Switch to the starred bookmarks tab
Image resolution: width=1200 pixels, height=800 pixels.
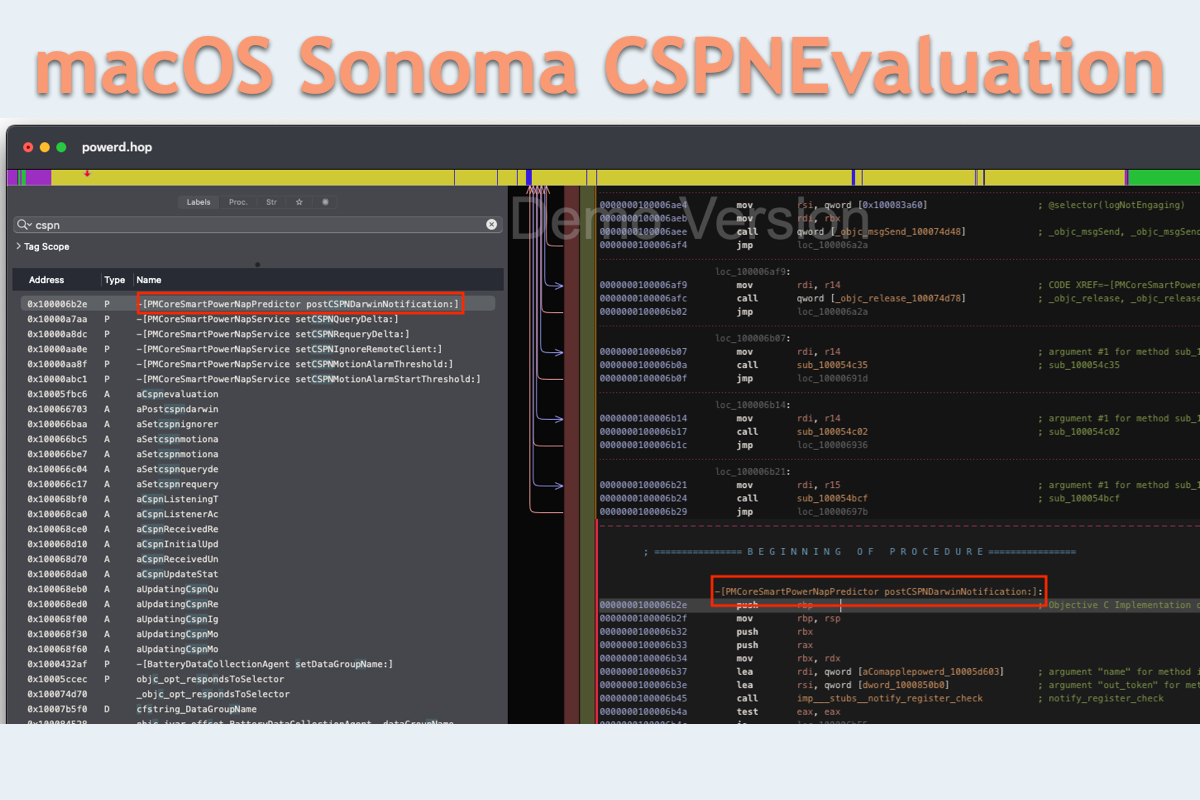pos(299,202)
